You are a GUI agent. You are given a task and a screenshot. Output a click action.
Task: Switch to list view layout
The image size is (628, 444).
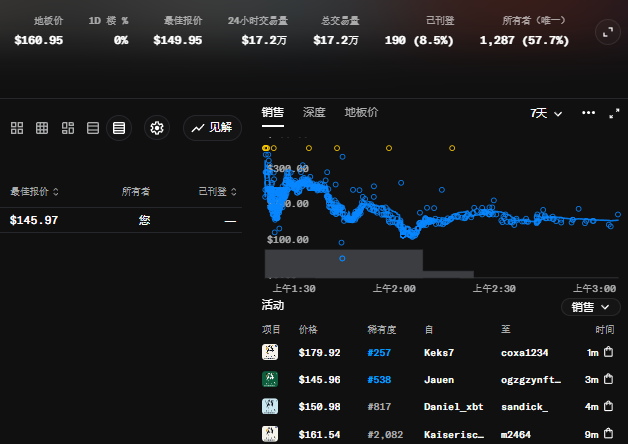point(93,128)
